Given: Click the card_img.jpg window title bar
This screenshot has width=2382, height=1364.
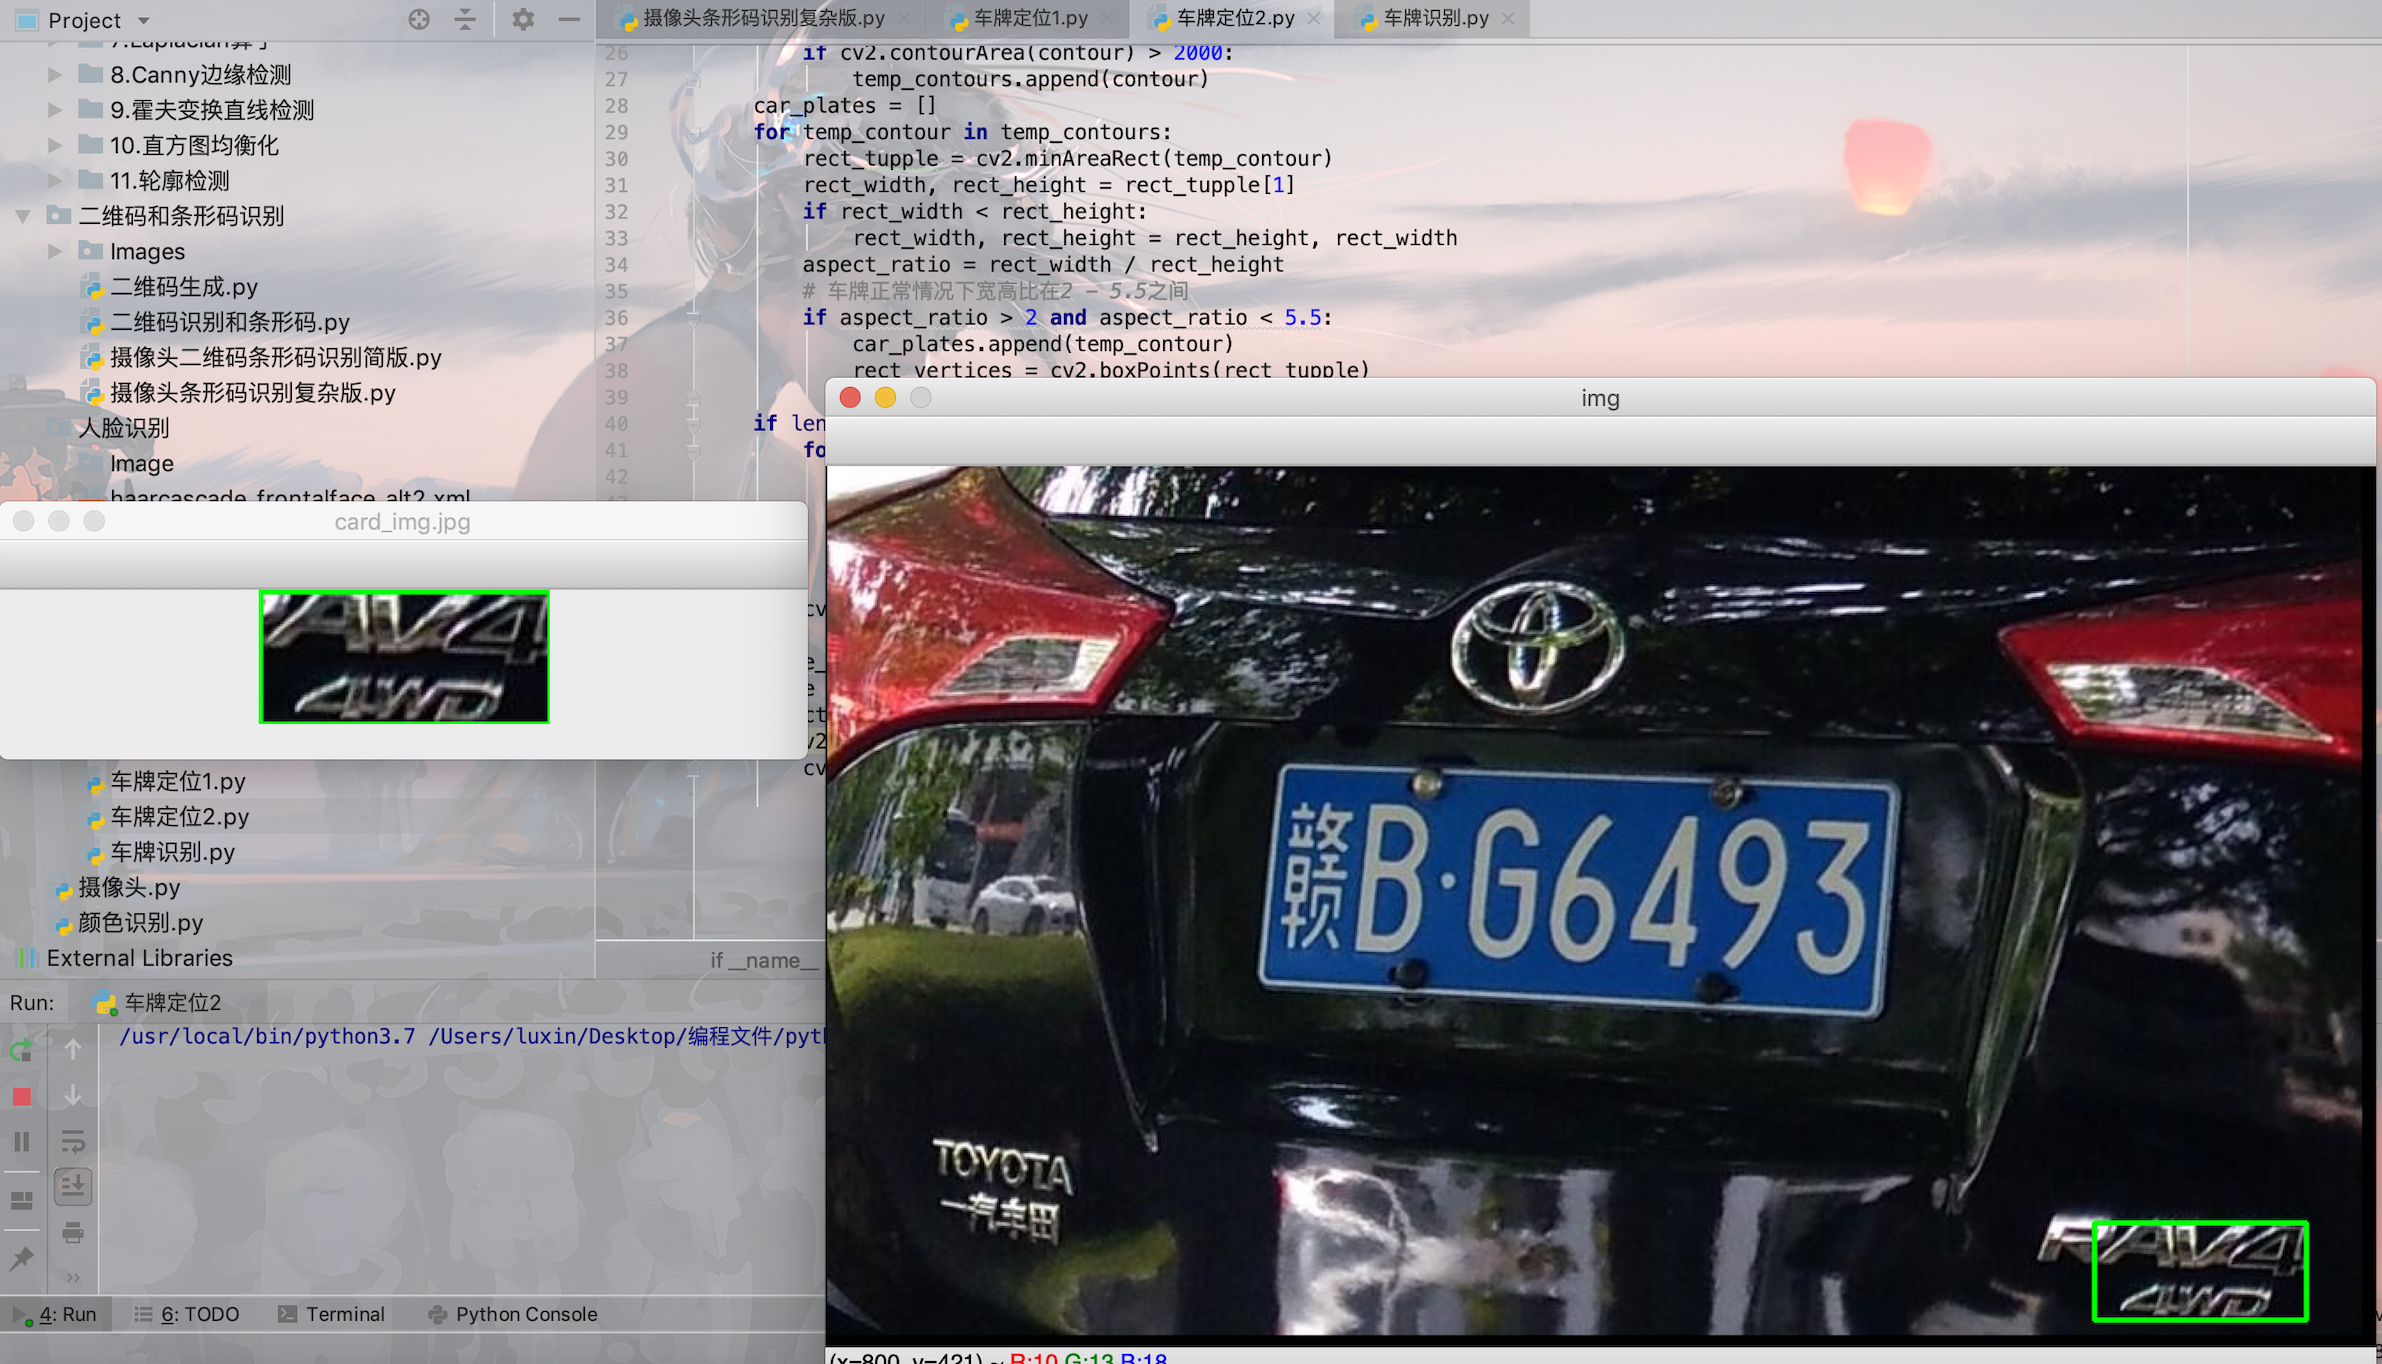Looking at the screenshot, I should tap(403, 521).
